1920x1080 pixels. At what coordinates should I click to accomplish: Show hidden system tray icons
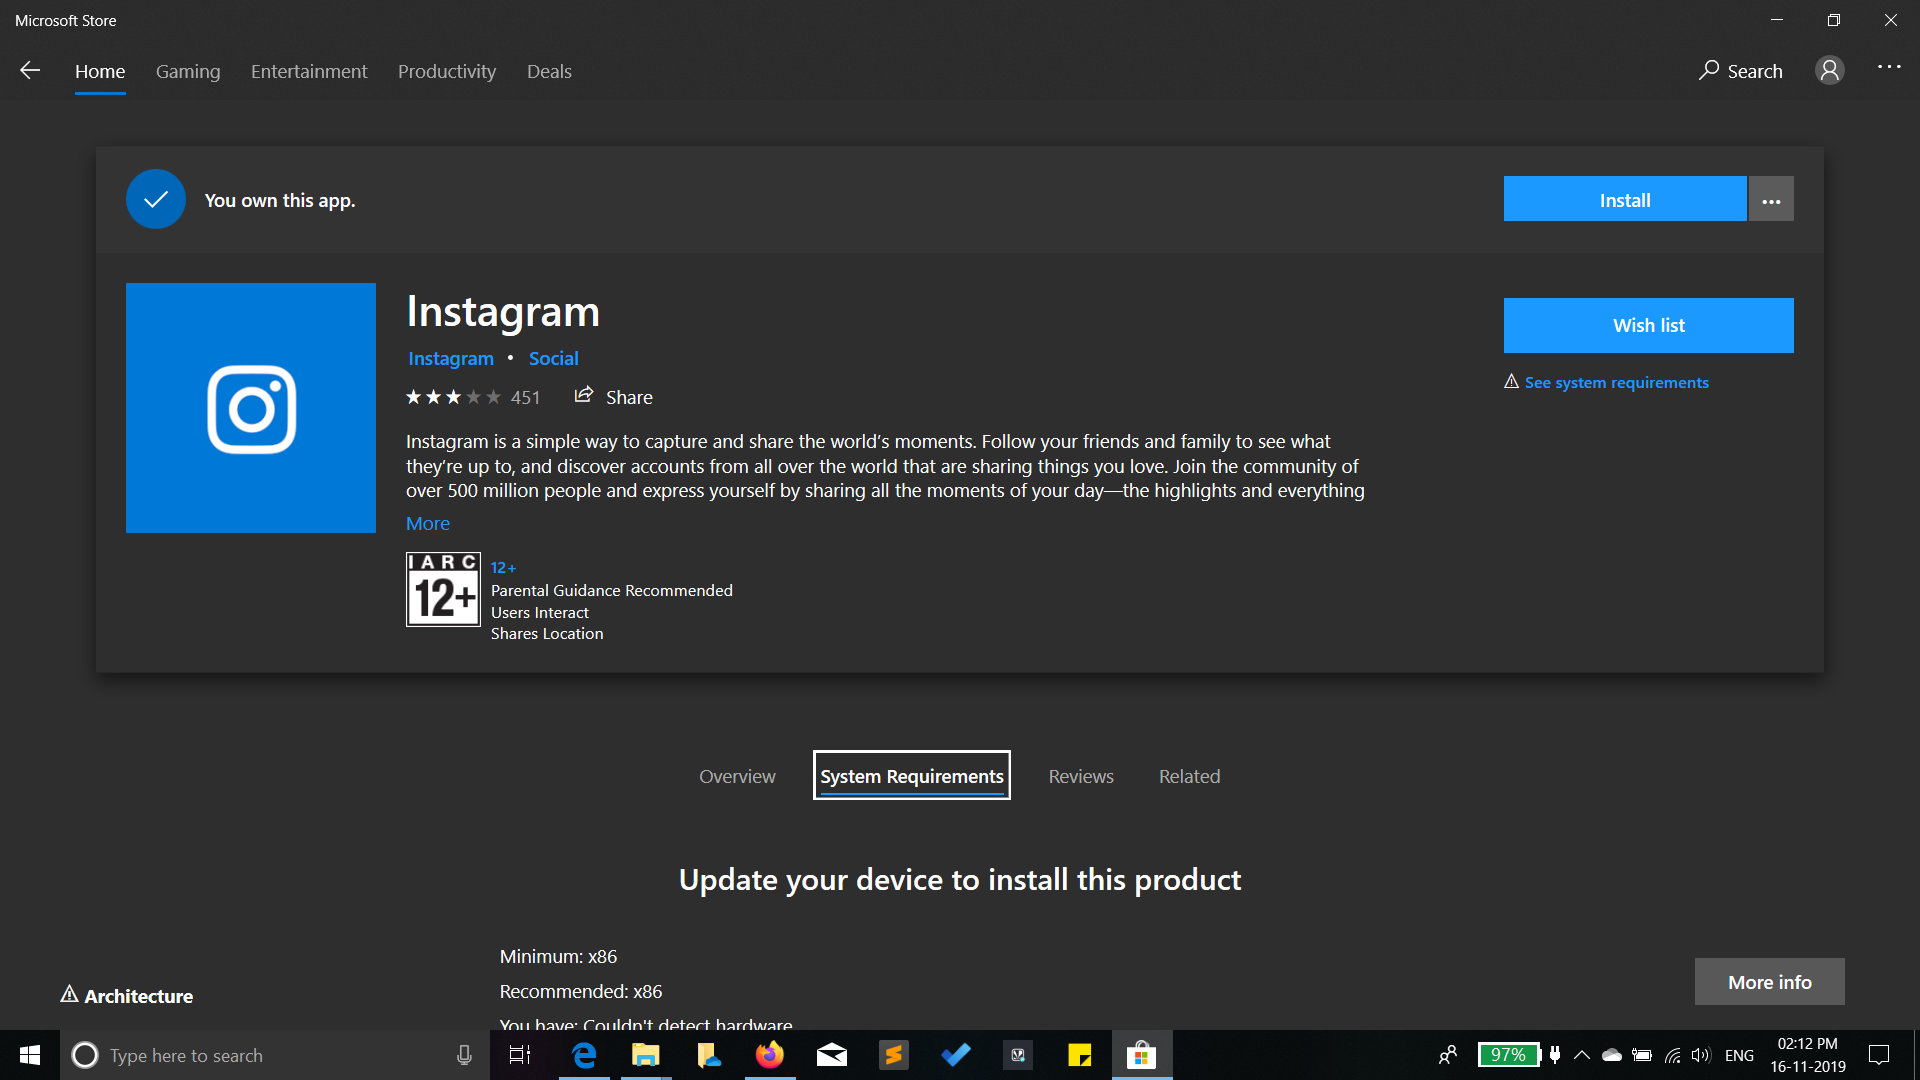(1582, 1055)
